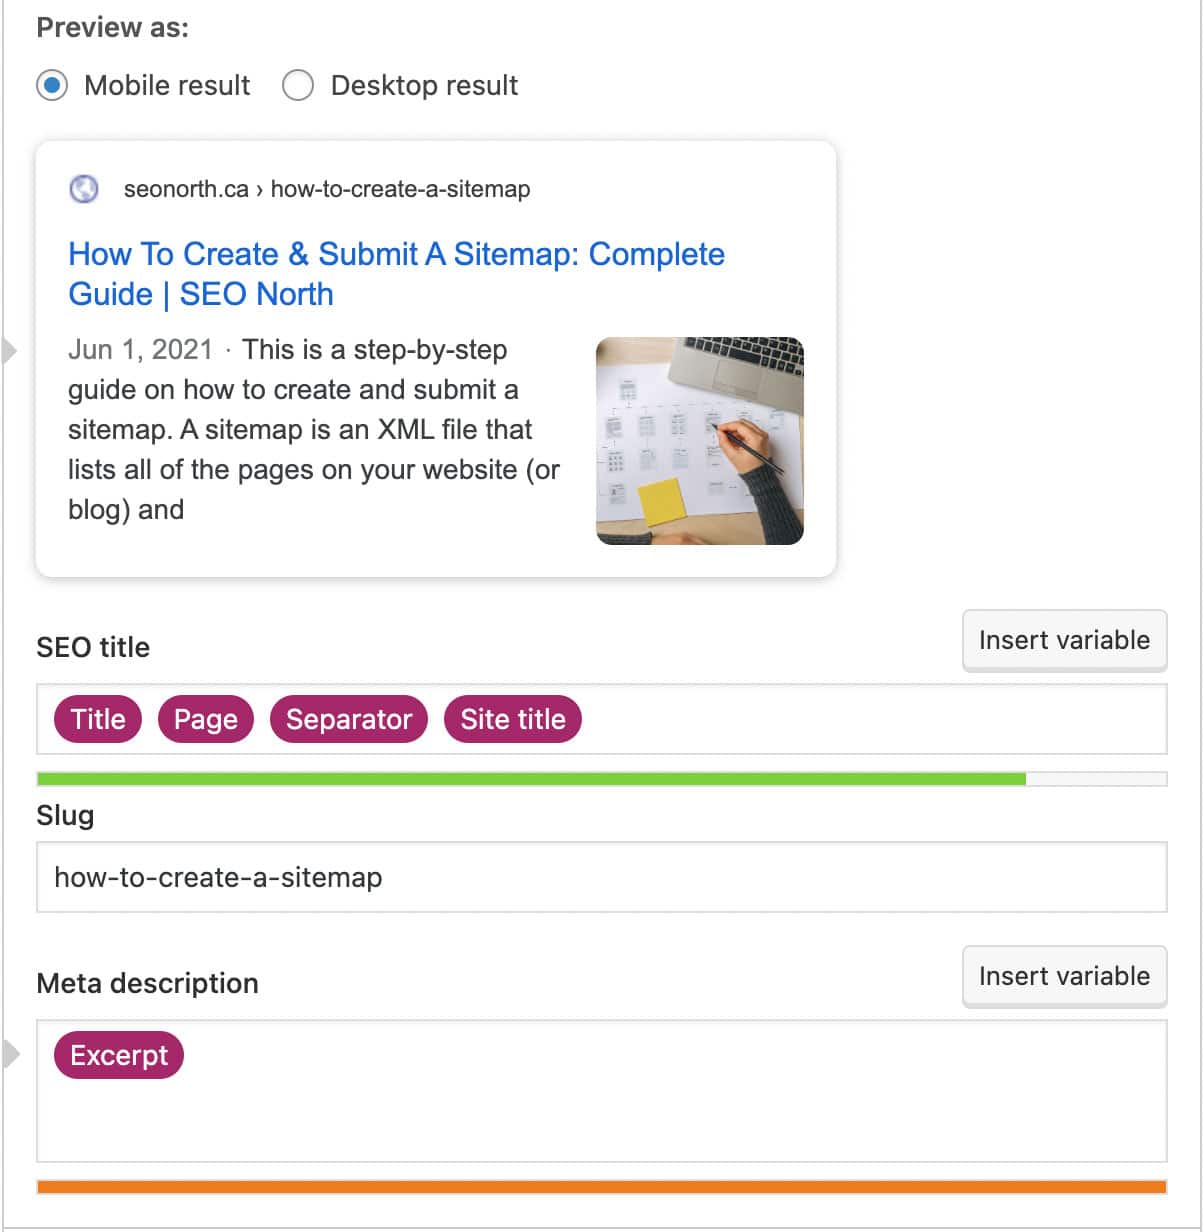This screenshot has height=1232, width=1204.
Task: Click the sitemap planning thumbnail image
Action: click(x=700, y=441)
